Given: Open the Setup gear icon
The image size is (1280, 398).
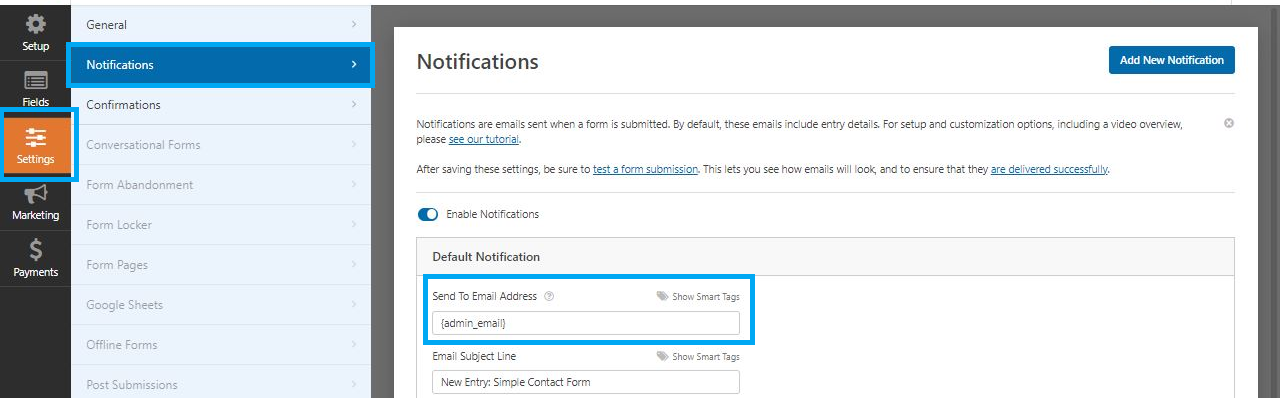Looking at the screenshot, I should point(35,23).
